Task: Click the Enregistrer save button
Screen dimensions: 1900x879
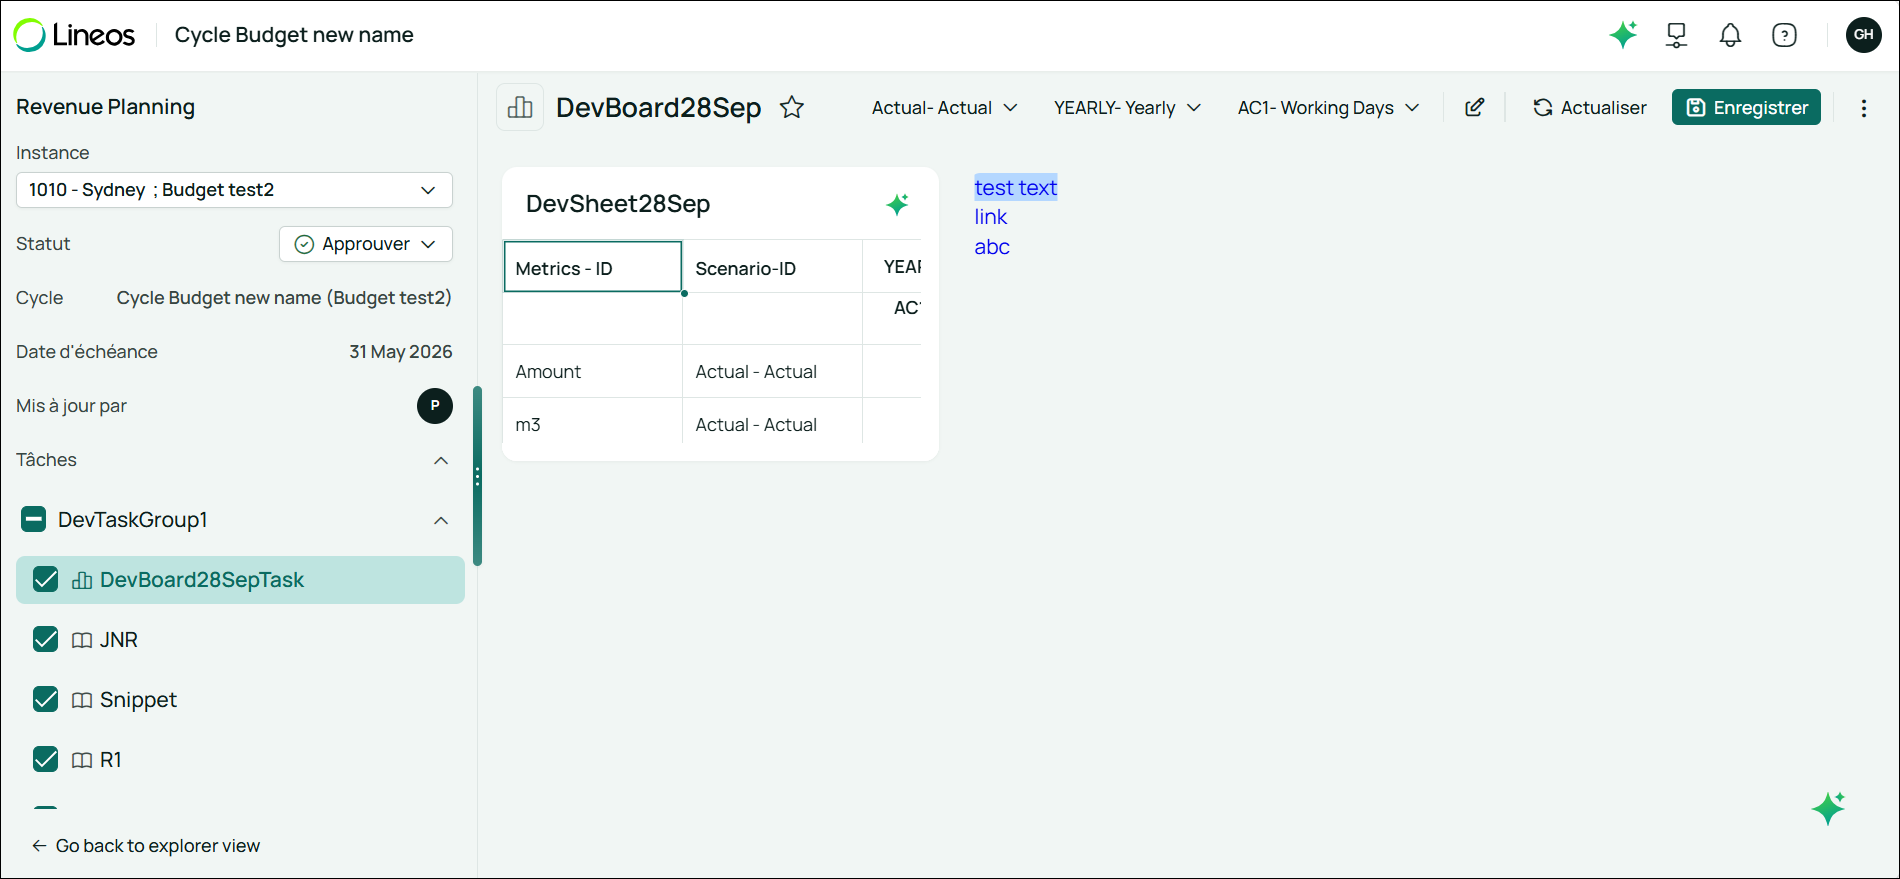Action: tap(1746, 107)
